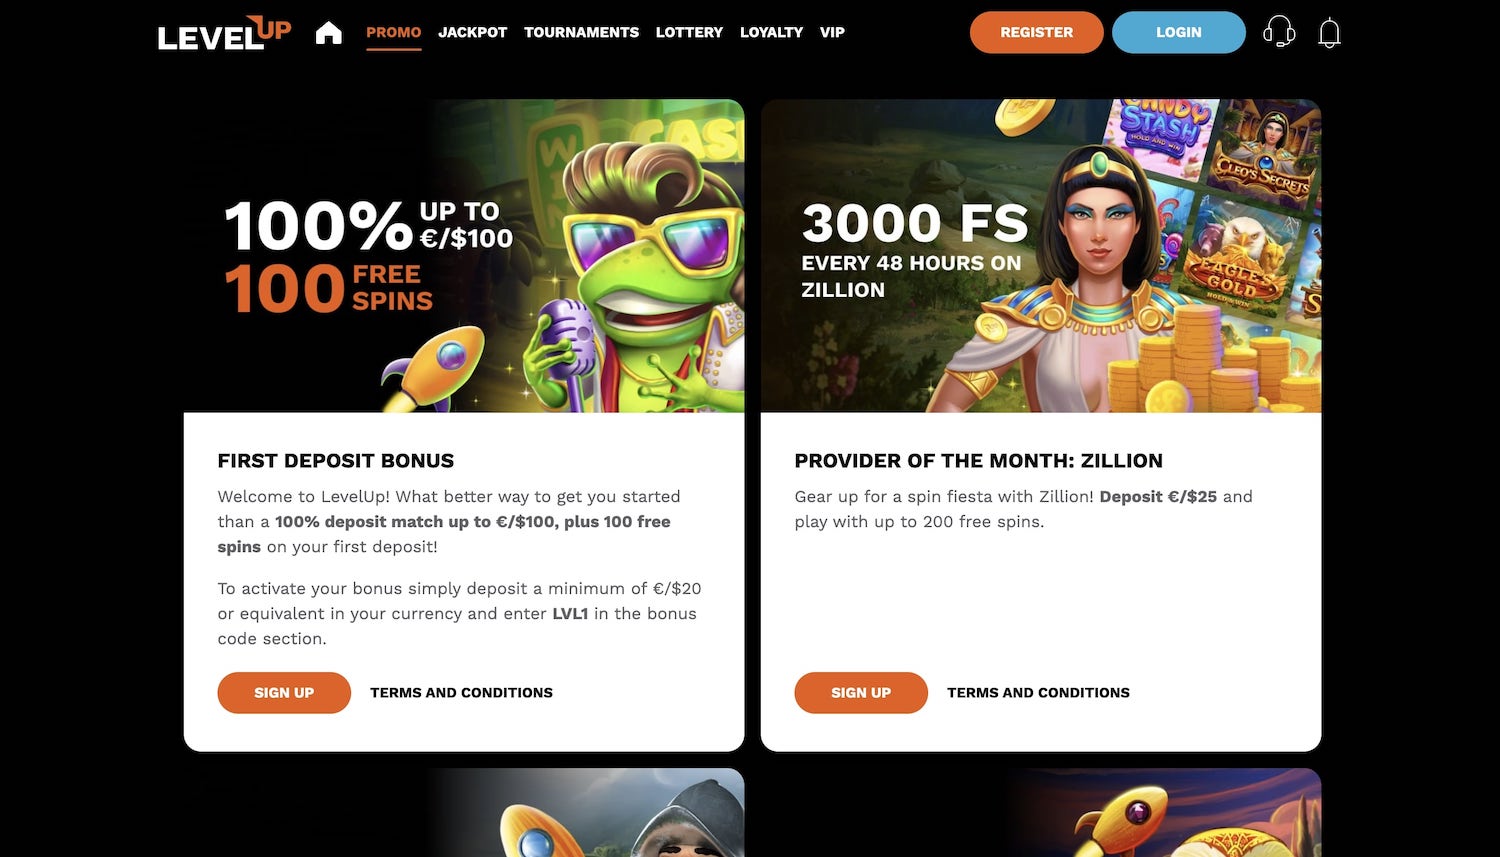
Task: Sign up for the Zillion provider promo
Action: click(x=861, y=692)
